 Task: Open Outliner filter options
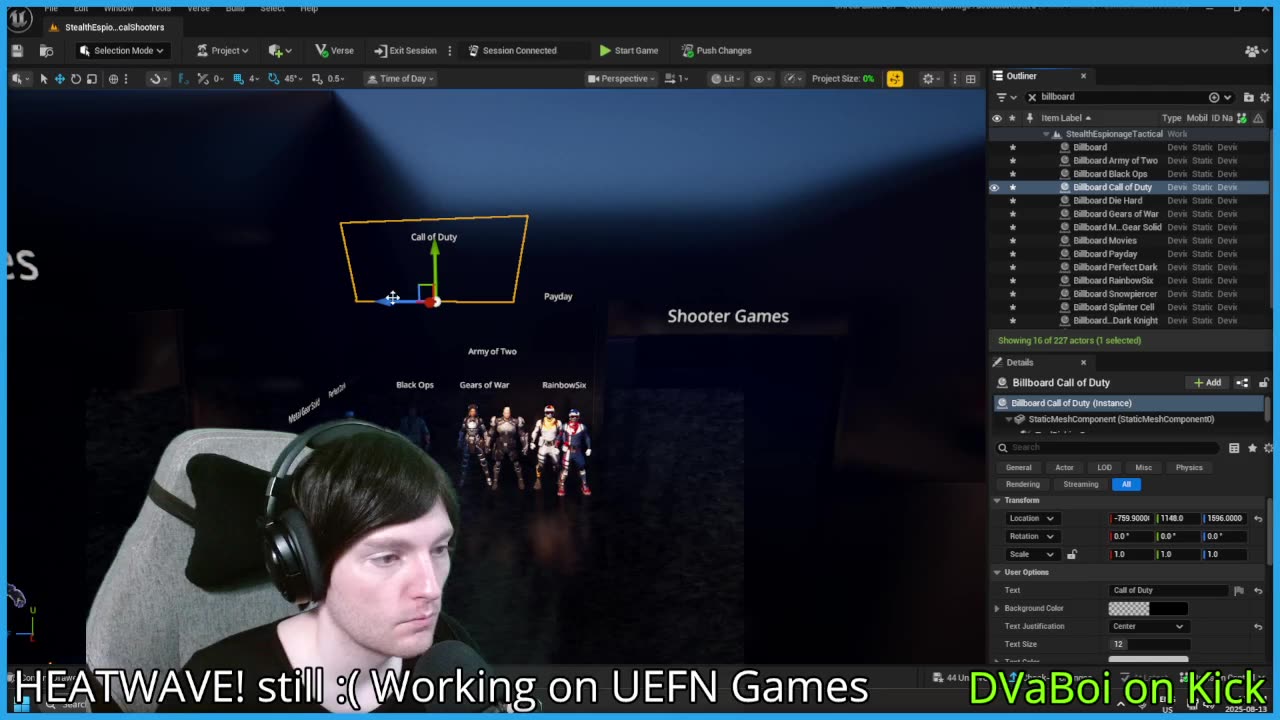click(1004, 97)
